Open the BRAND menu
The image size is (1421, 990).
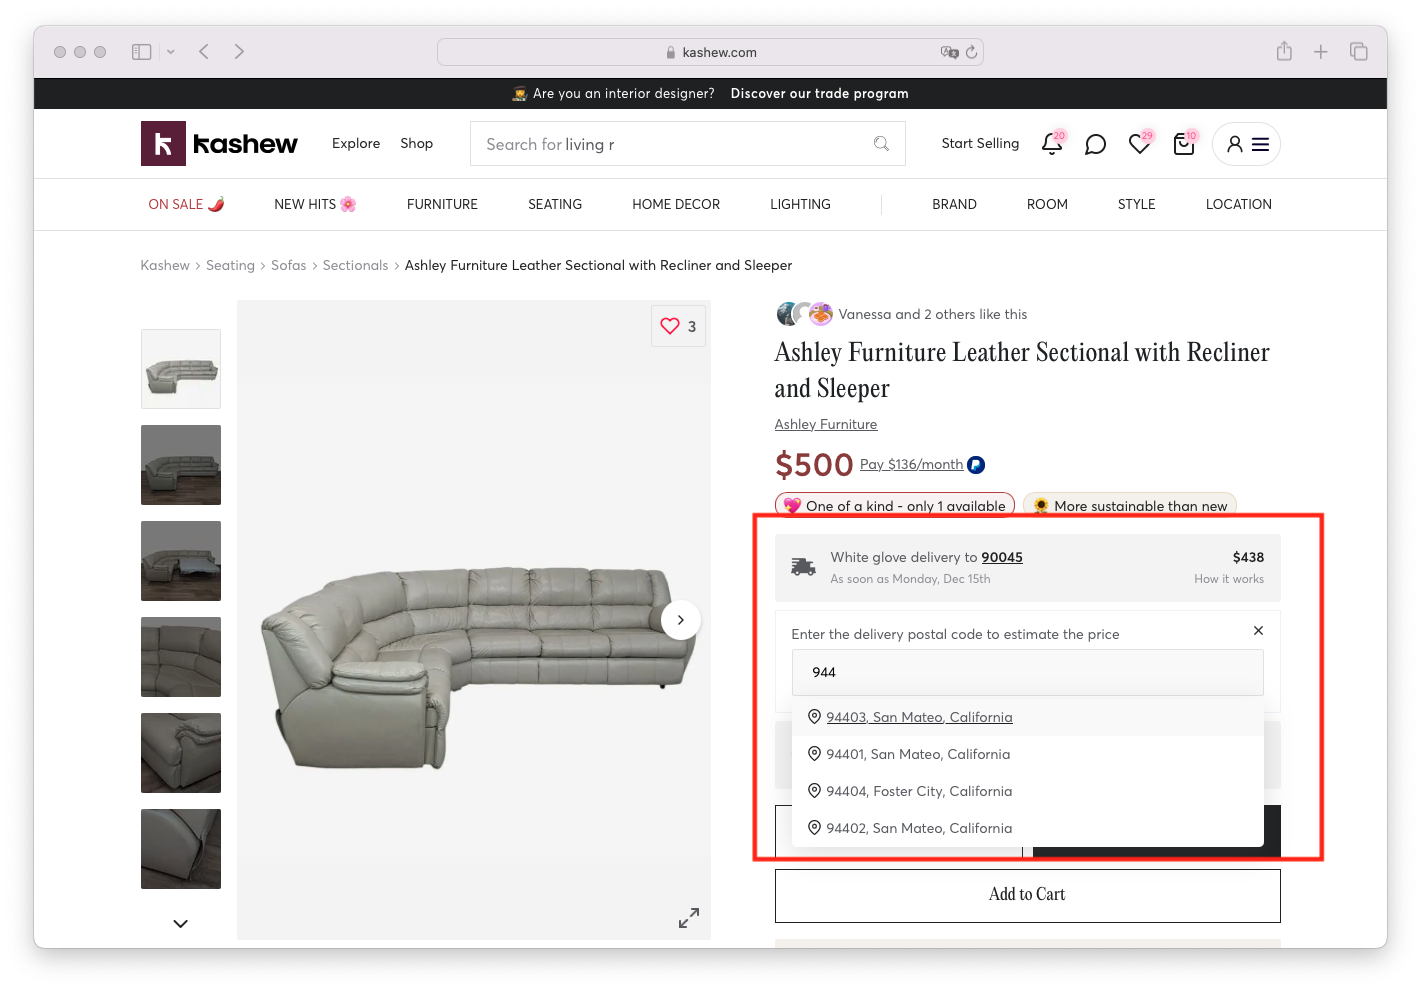coord(954,204)
